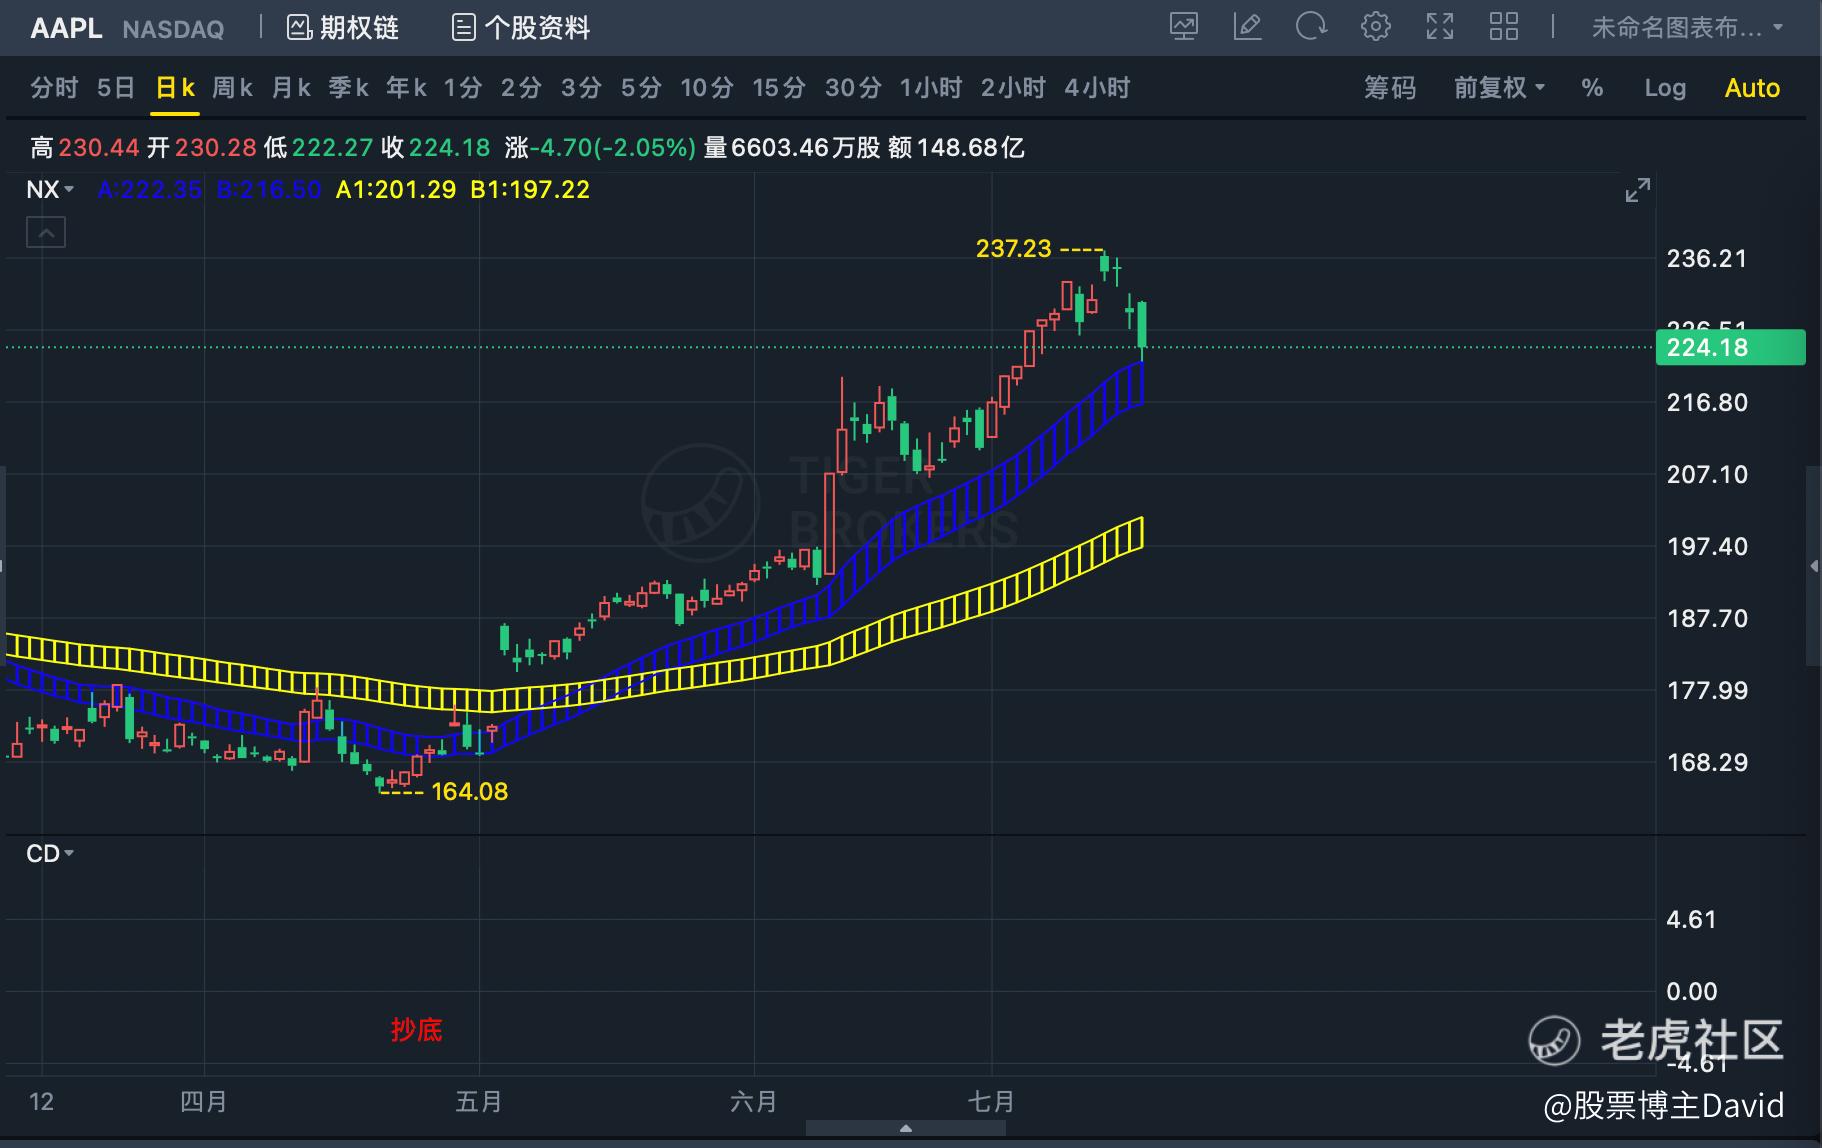Open the CD indicator dropdown

(x=50, y=853)
